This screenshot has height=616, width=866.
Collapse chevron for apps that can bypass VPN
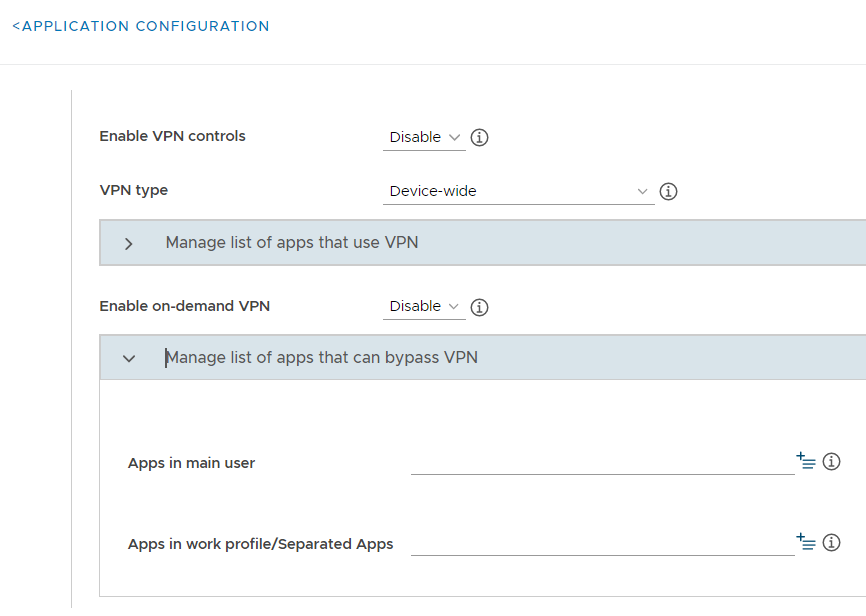click(x=129, y=358)
